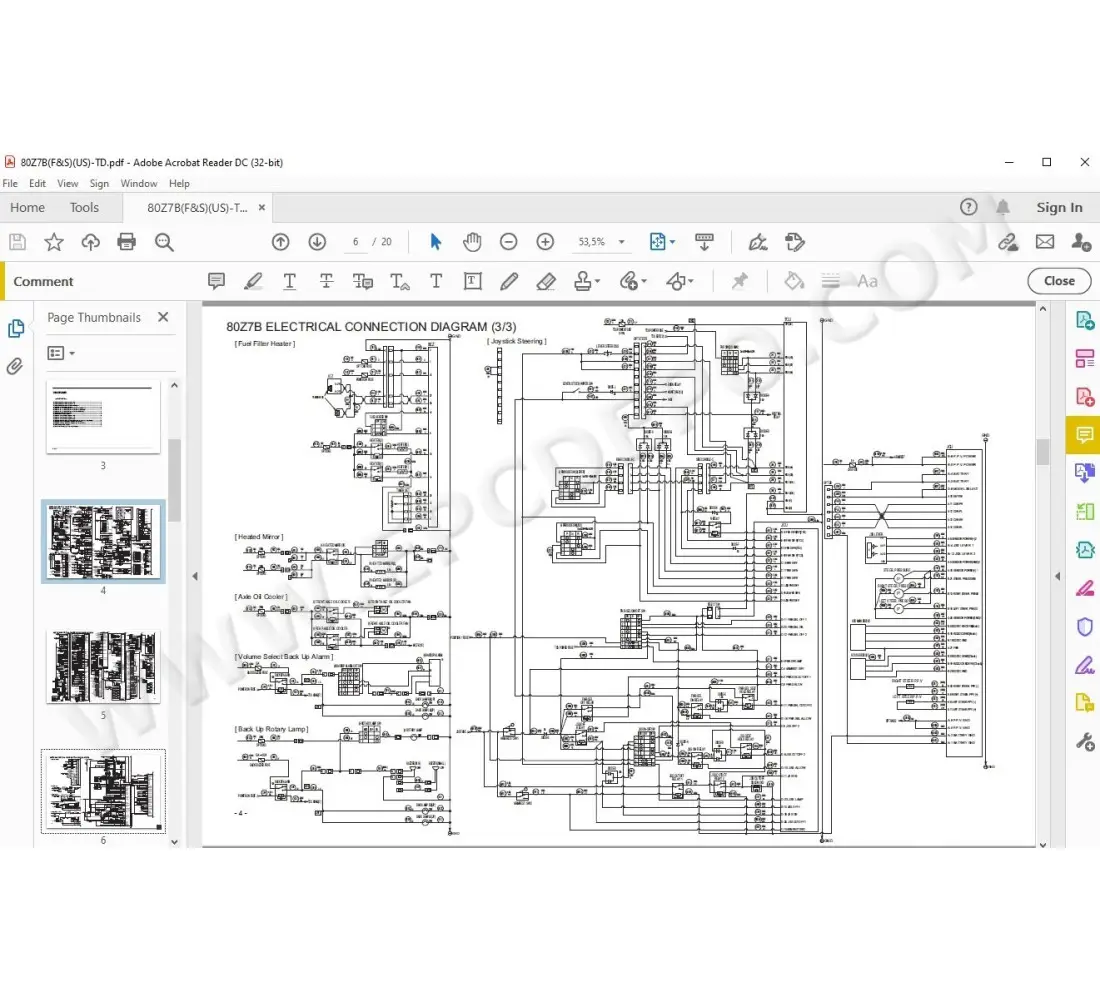Switch to the Tools tab

coord(84,208)
